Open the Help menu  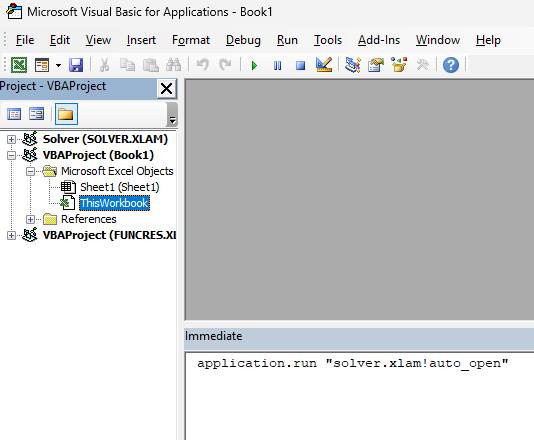tap(488, 40)
